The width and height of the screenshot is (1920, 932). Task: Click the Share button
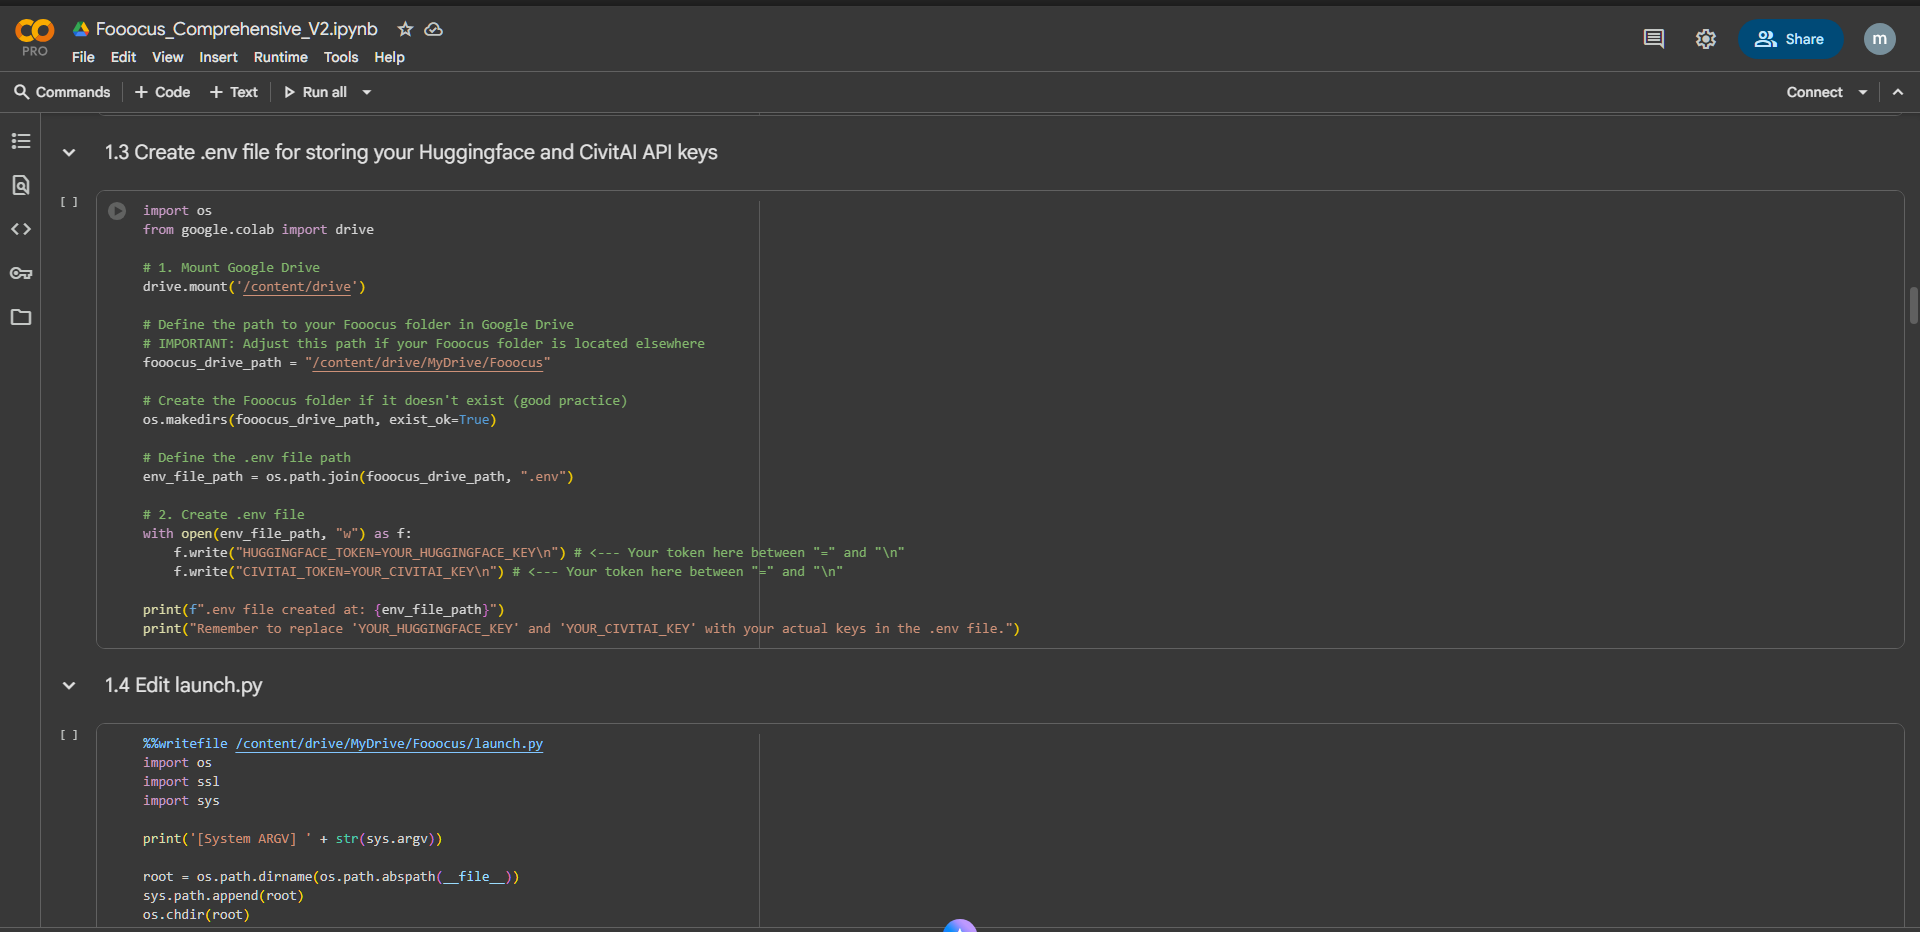tap(1790, 39)
